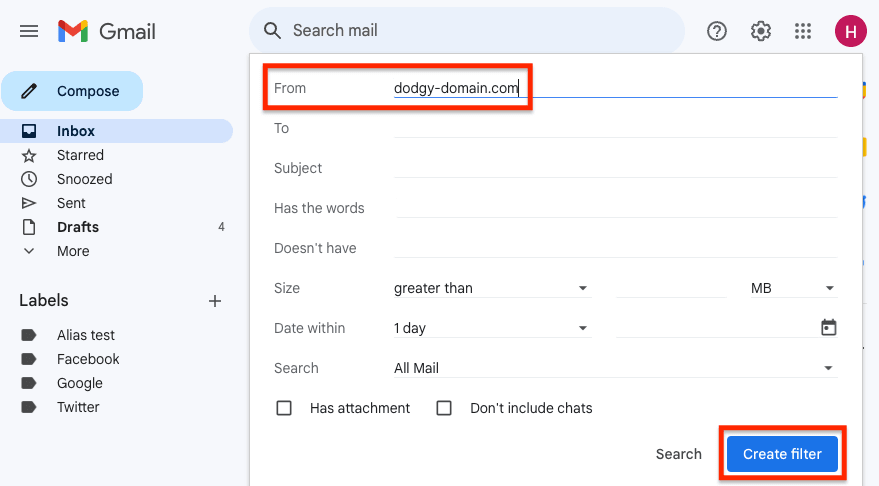
Task: Click the search magnifier icon
Action: point(272,31)
